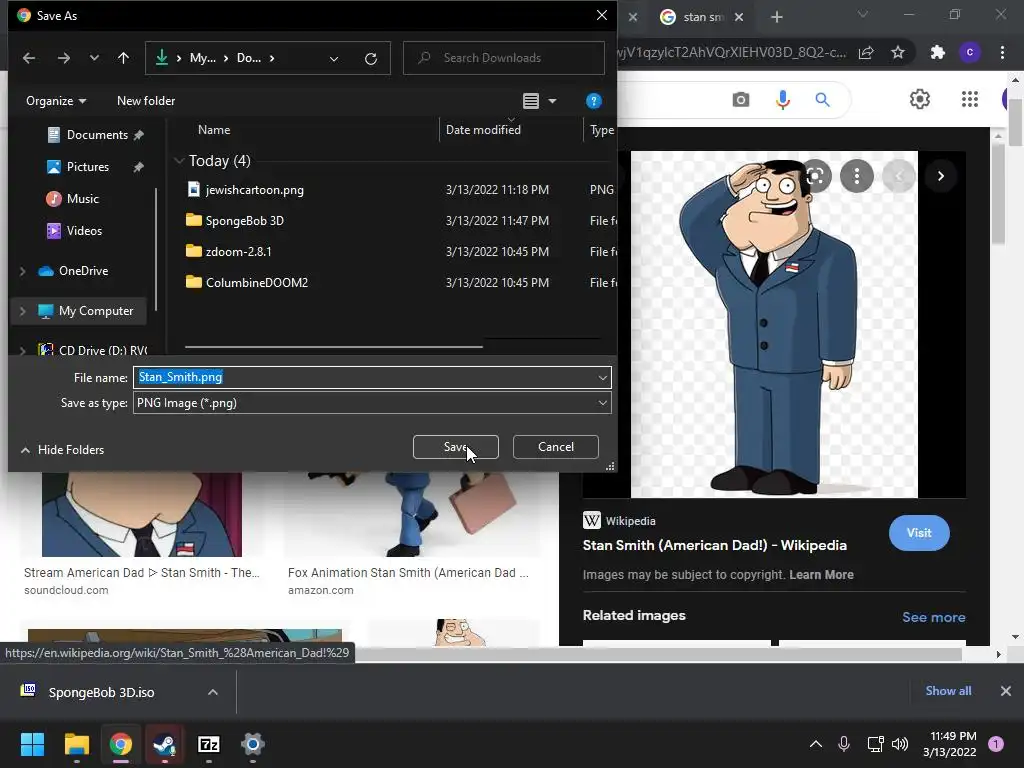
Task: Open Steam from the taskbar
Action: tap(165, 744)
